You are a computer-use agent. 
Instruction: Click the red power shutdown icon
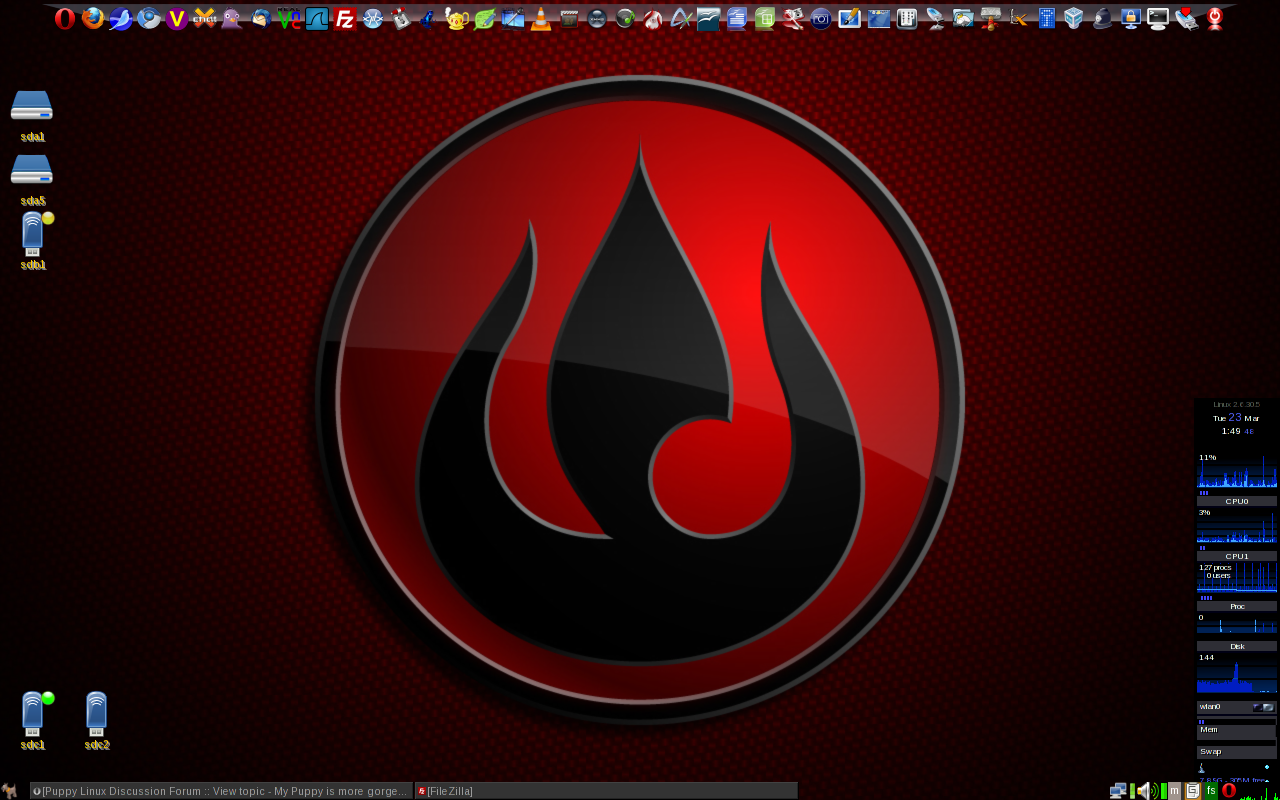(1215, 18)
